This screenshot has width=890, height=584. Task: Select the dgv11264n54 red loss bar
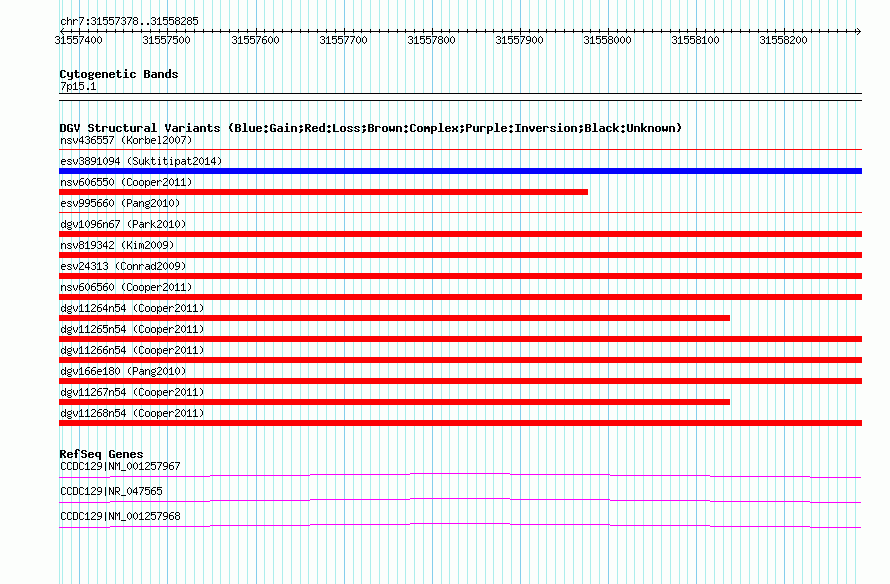pyautogui.click(x=394, y=318)
